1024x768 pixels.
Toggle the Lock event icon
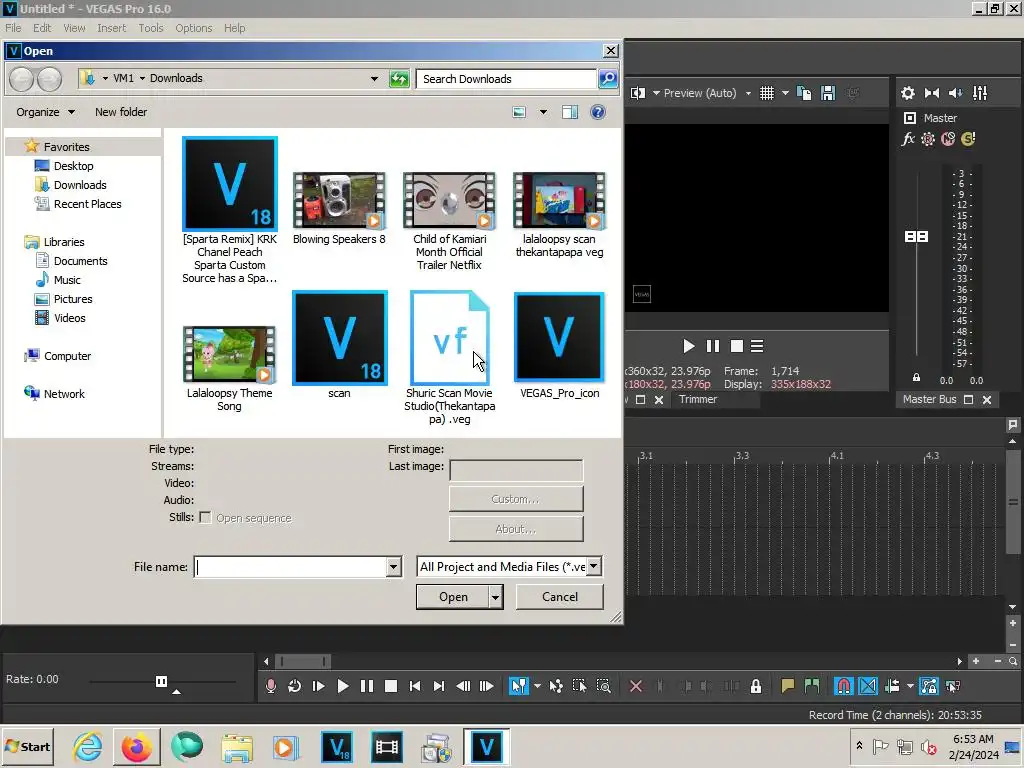(x=756, y=686)
